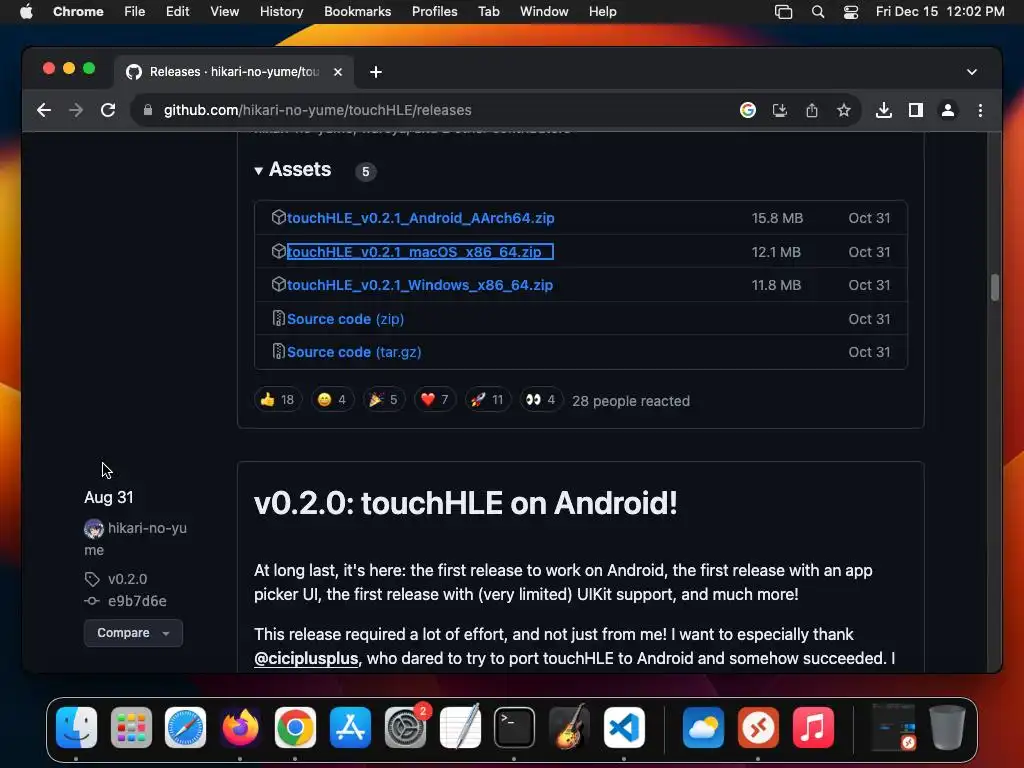Open the File menu
This screenshot has height=768, width=1024.
tap(135, 12)
